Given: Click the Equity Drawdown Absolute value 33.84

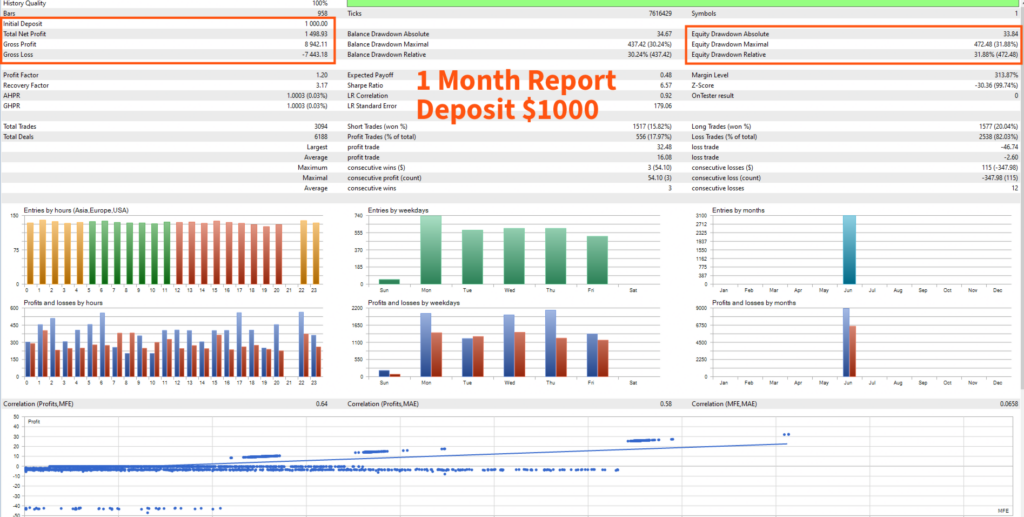Looking at the screenshot, I should point(1010,34).
